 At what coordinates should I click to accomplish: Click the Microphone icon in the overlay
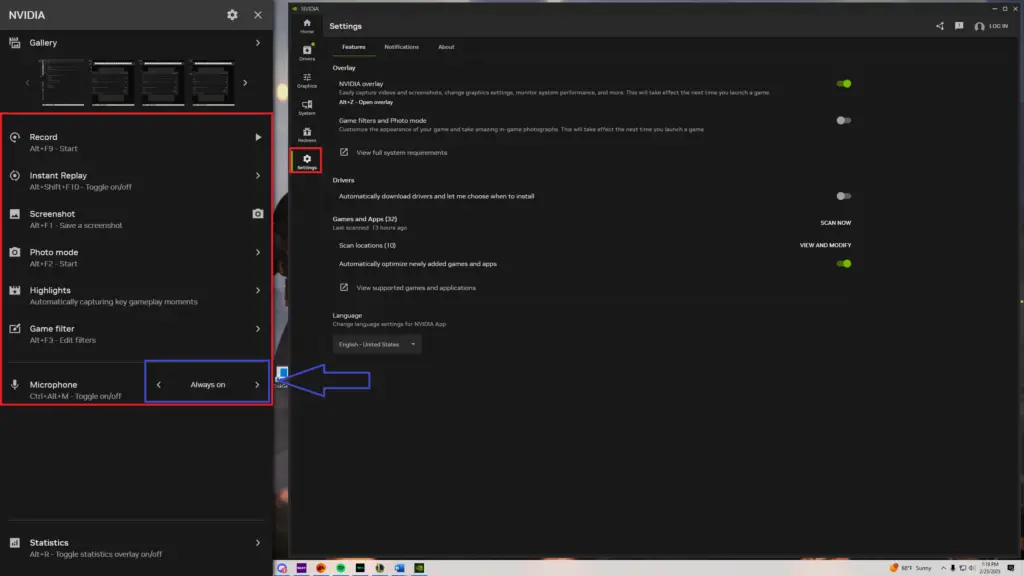(x=14, y=385)
